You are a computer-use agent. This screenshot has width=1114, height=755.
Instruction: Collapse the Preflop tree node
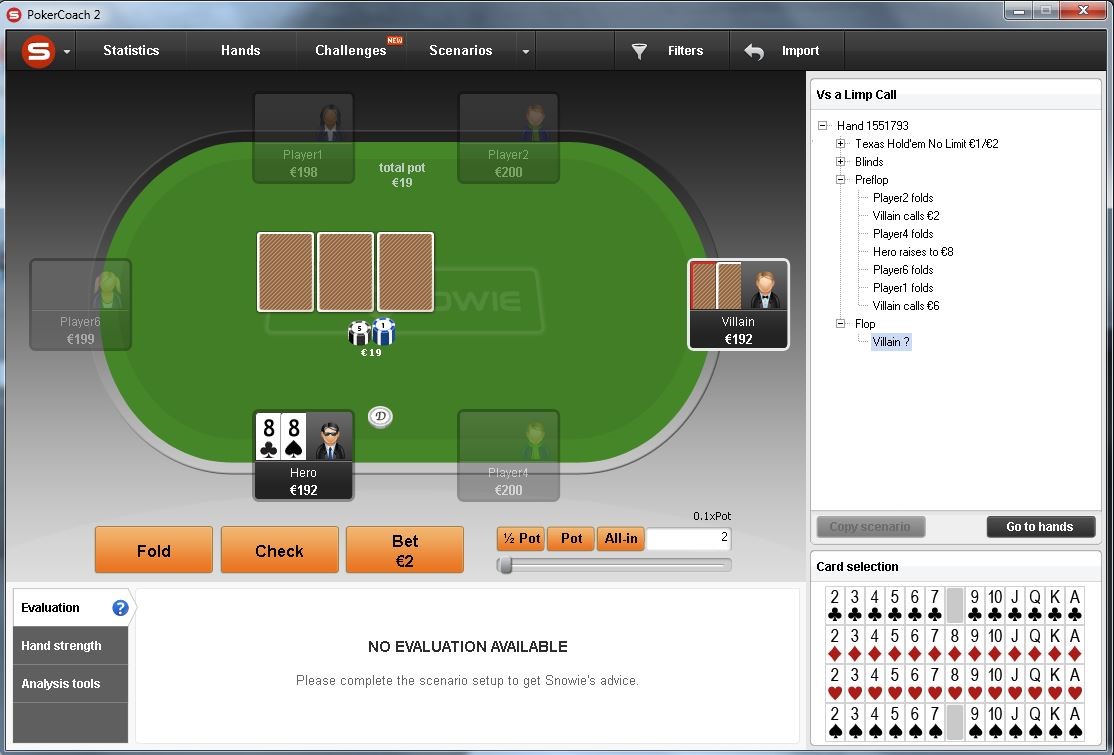[x=840, y=180]
